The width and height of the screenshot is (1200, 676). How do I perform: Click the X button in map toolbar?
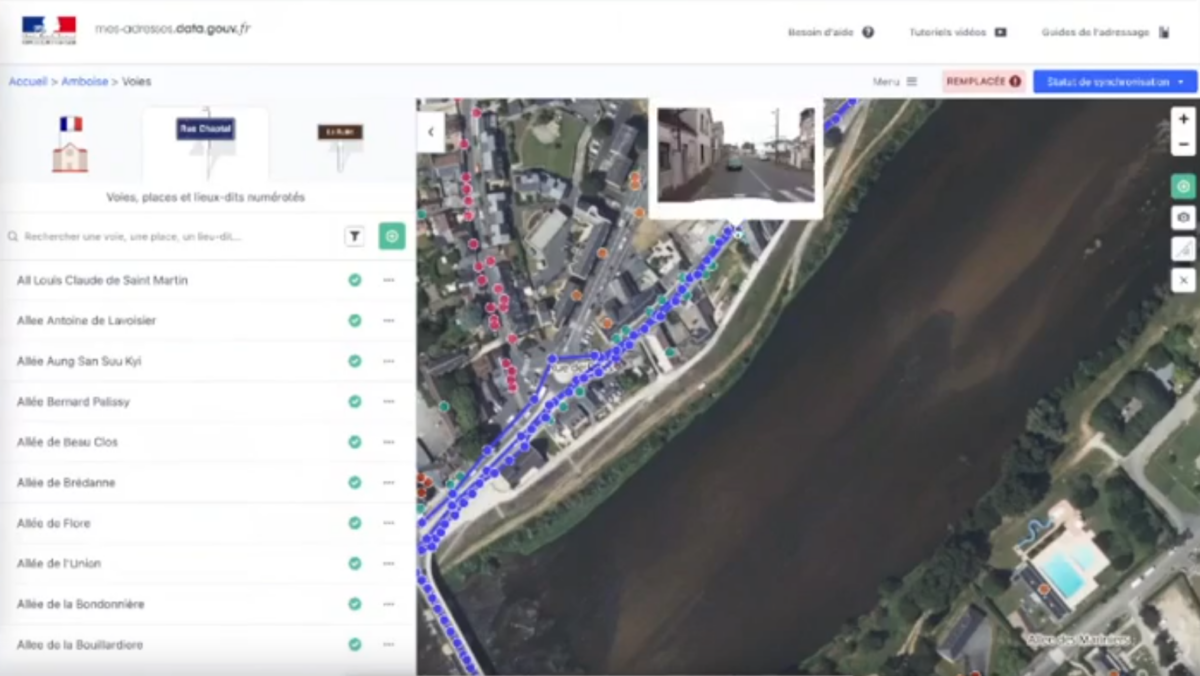[1183, 280]
